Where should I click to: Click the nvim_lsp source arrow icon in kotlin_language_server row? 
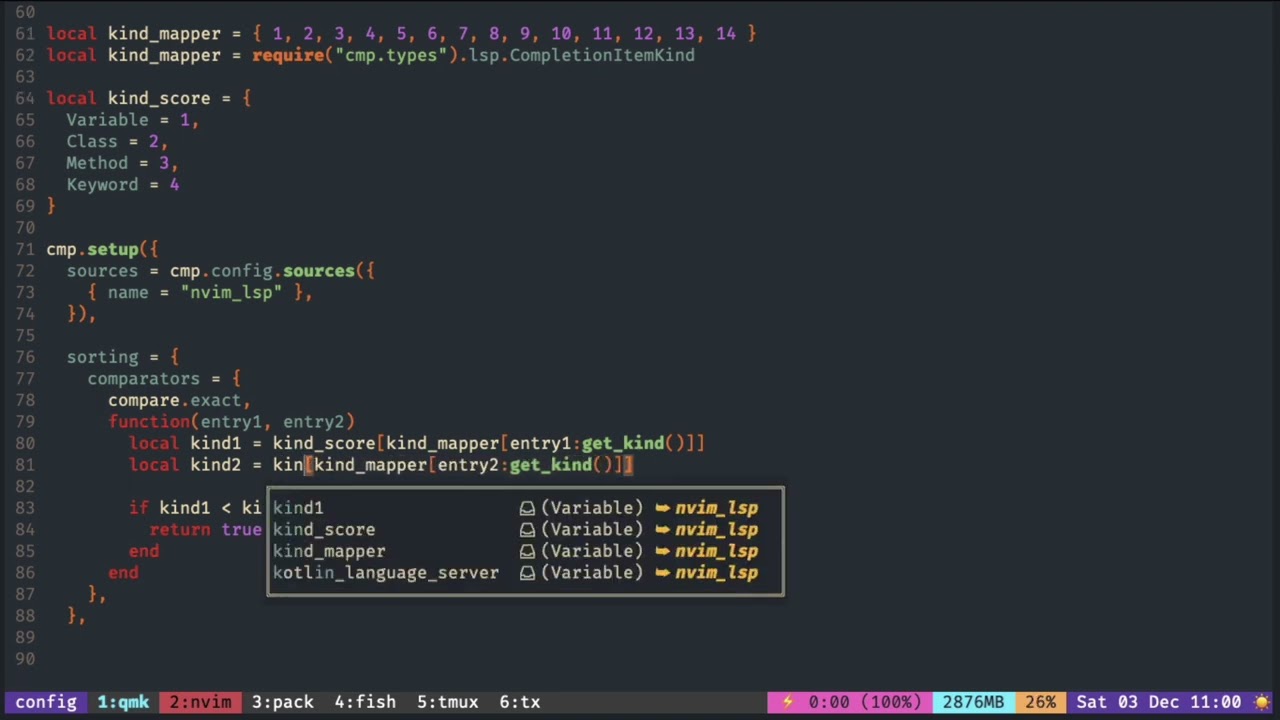click(662, 573)
